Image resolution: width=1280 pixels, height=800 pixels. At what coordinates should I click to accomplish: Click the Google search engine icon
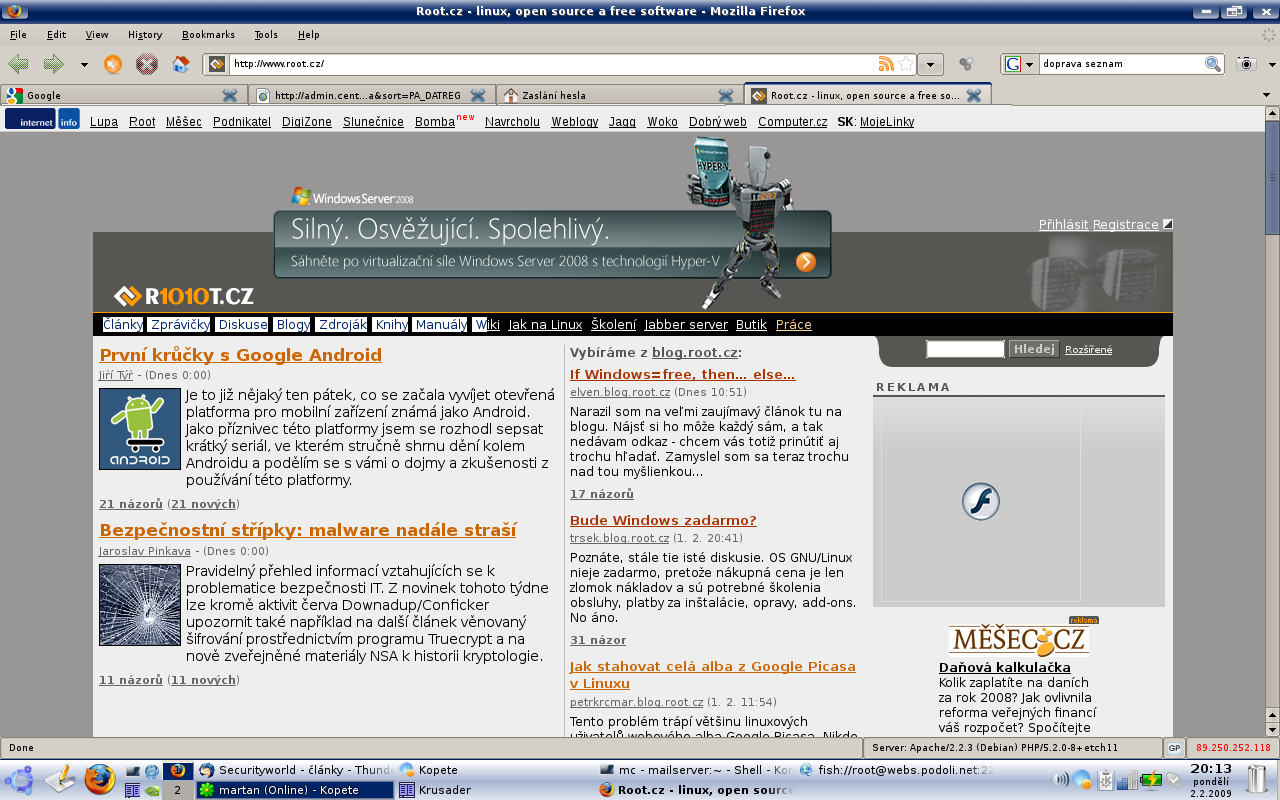(1013, 64)
